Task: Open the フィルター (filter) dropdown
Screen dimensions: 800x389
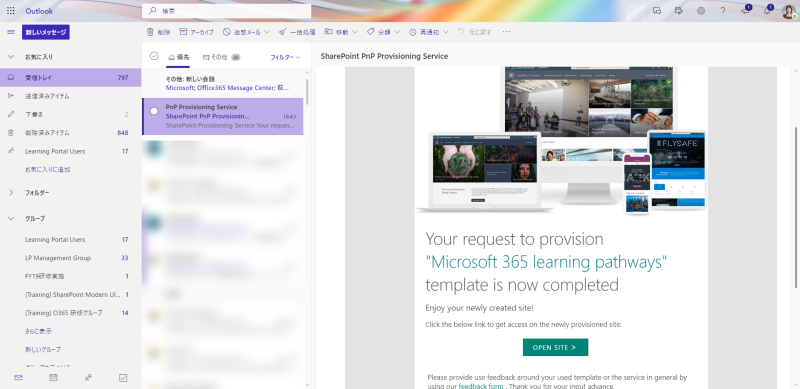Action: click(x=285, y=58)
